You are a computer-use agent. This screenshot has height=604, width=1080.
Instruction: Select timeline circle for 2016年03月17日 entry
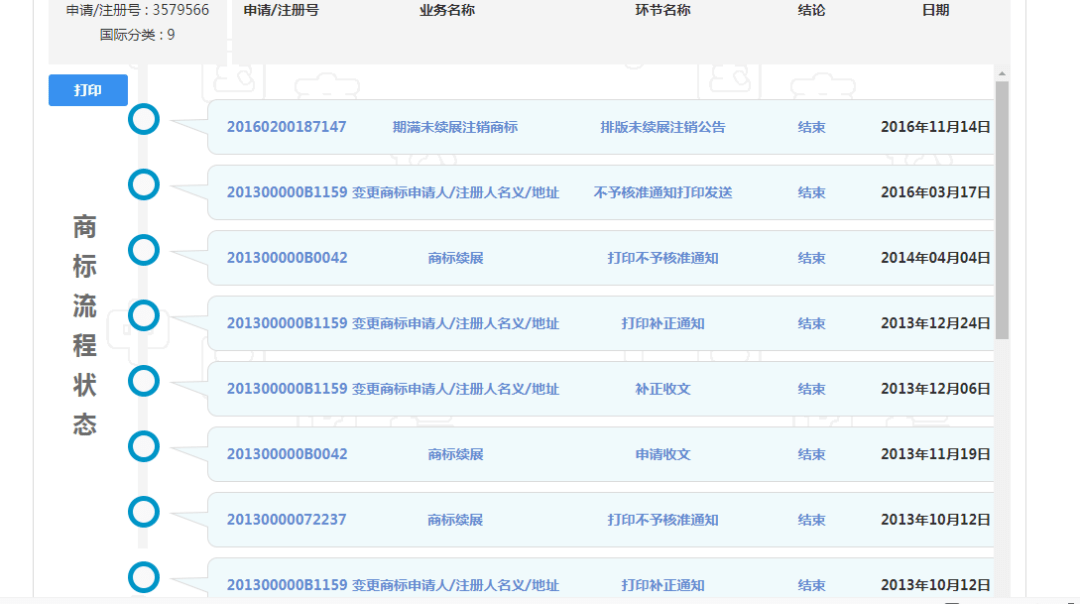coord(144,184)
